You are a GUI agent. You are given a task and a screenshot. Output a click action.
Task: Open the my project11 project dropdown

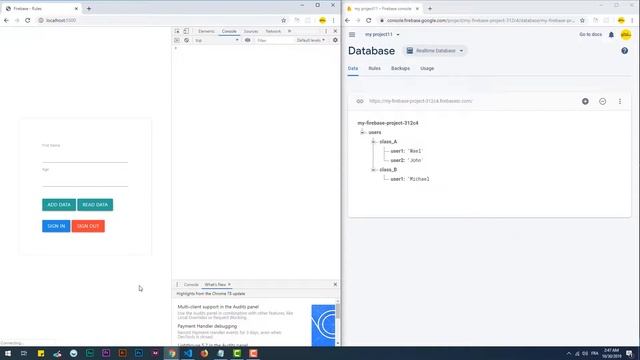(382, 35)
